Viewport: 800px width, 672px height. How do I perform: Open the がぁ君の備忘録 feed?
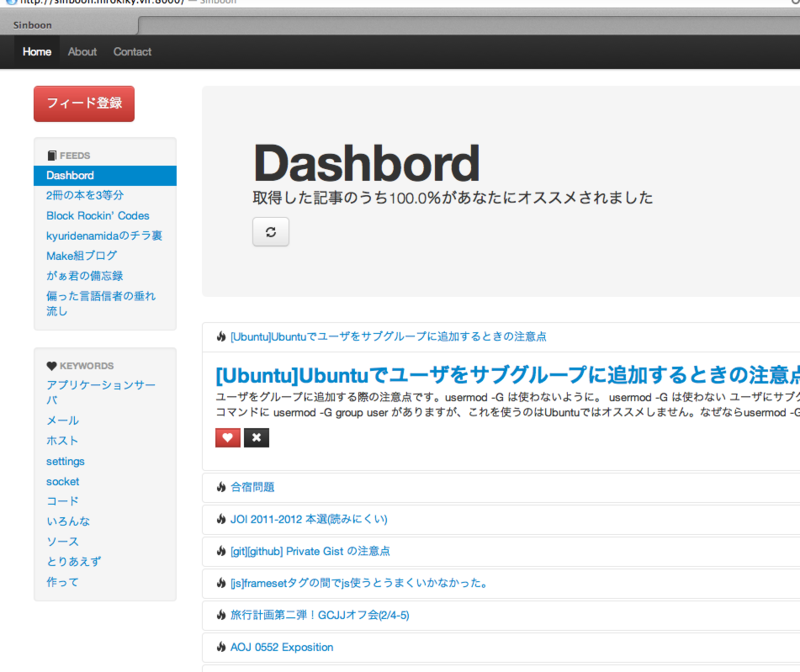(x=85, y=276)
